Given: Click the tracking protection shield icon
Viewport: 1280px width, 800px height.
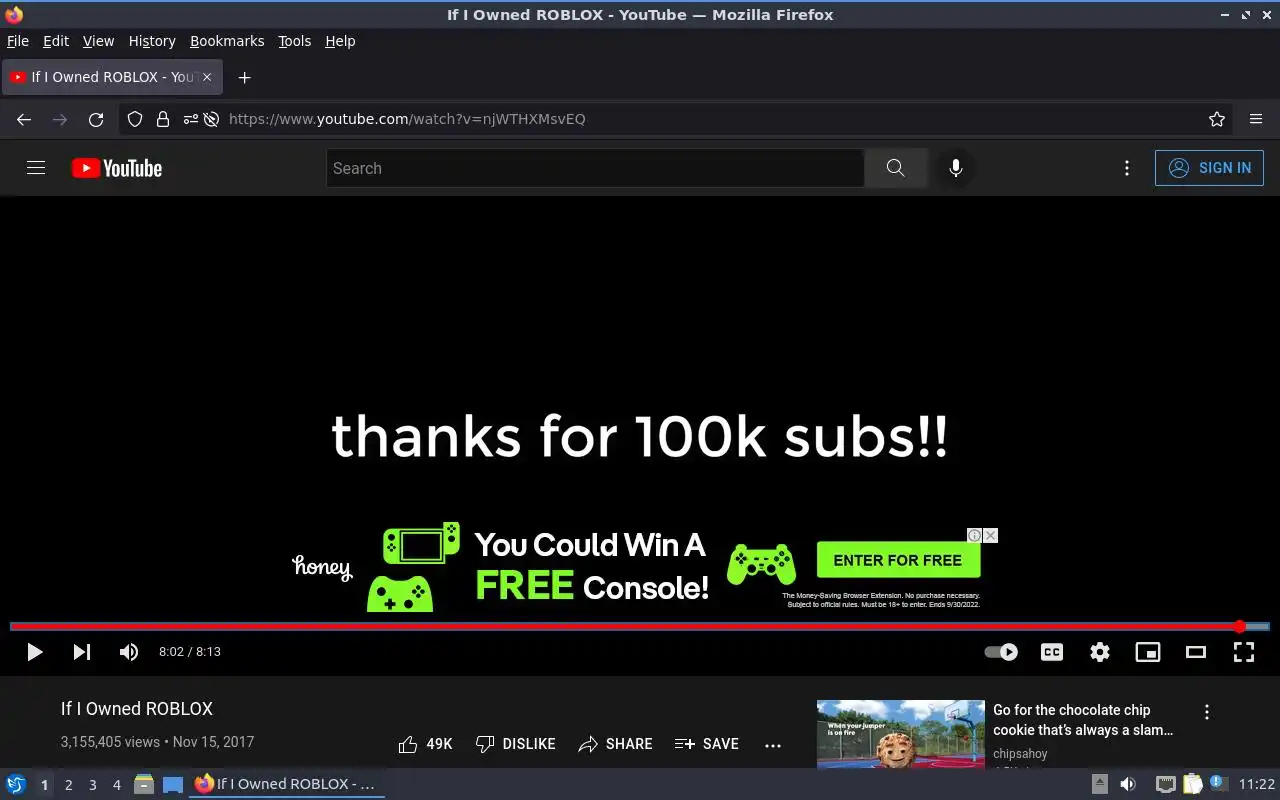Looking at the screenshot, I should 135,119.
